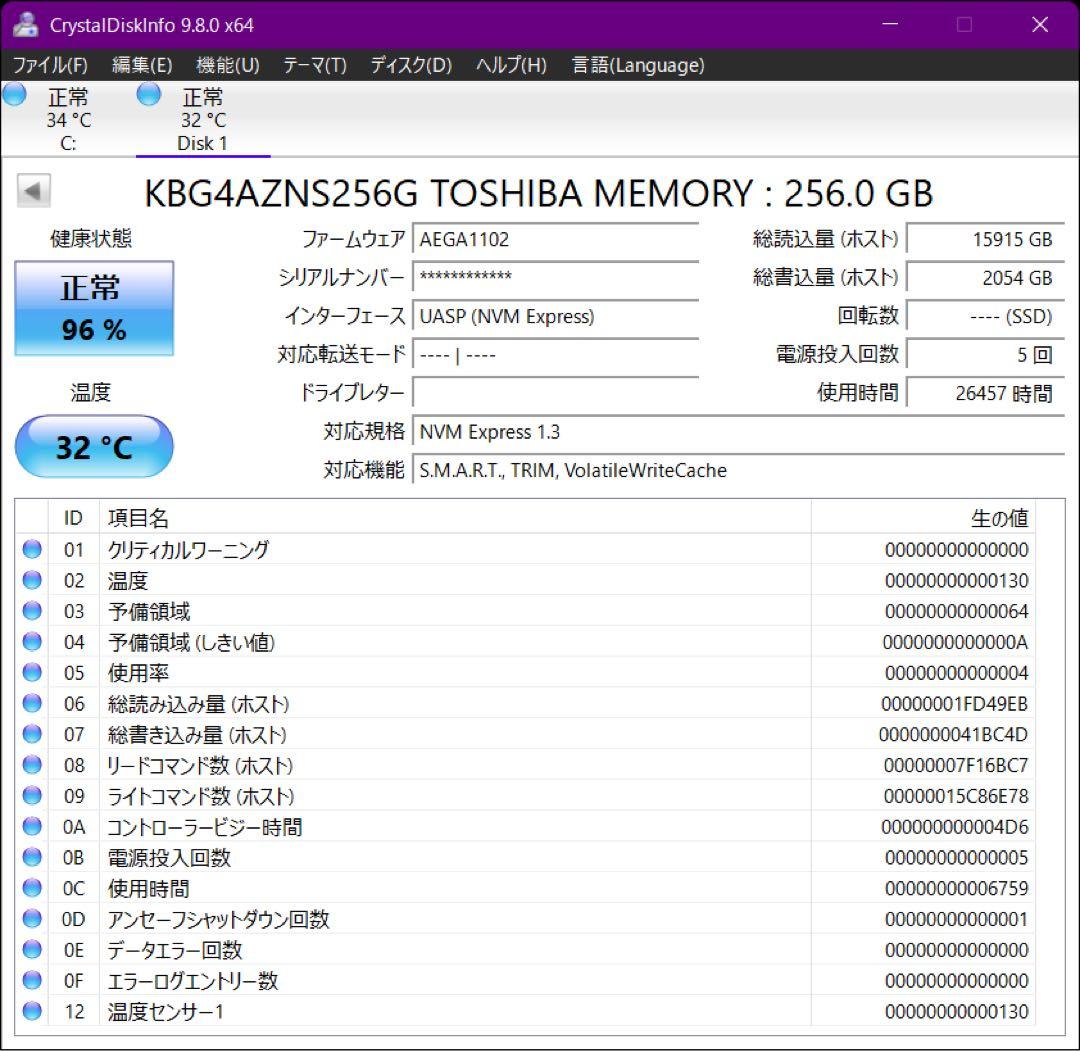Open the ヘルプ(H) menu
The height and width of the screenshot is (1051, 1080).
click(512, 65)
